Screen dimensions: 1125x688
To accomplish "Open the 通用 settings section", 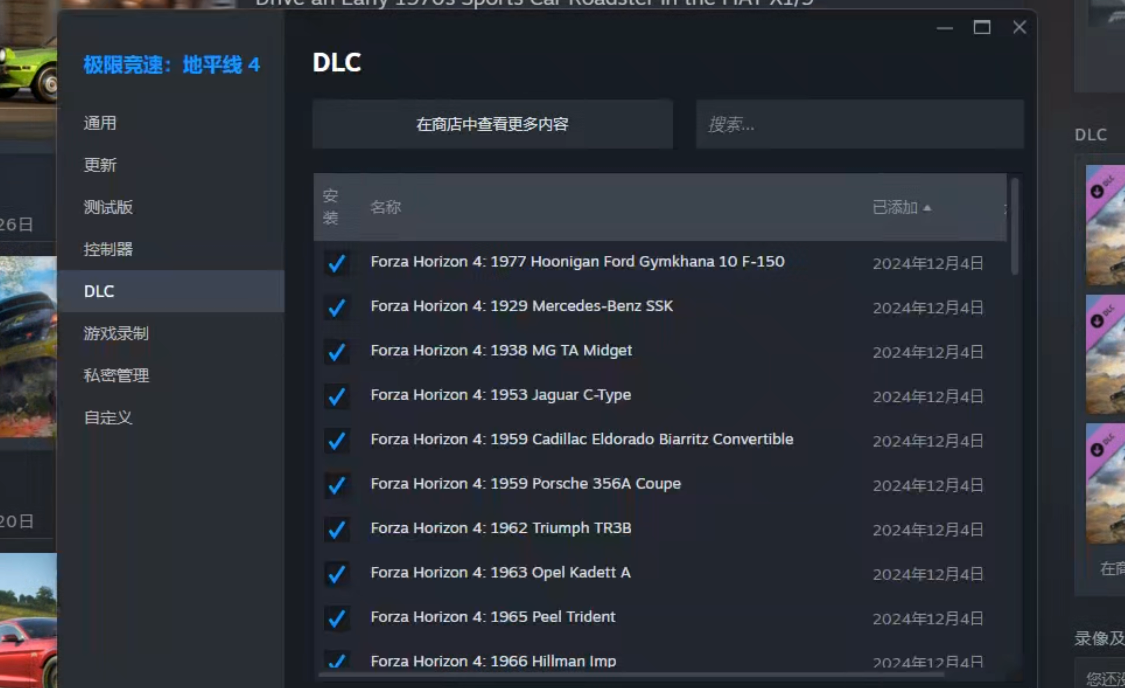I will (x=100, y=123).
